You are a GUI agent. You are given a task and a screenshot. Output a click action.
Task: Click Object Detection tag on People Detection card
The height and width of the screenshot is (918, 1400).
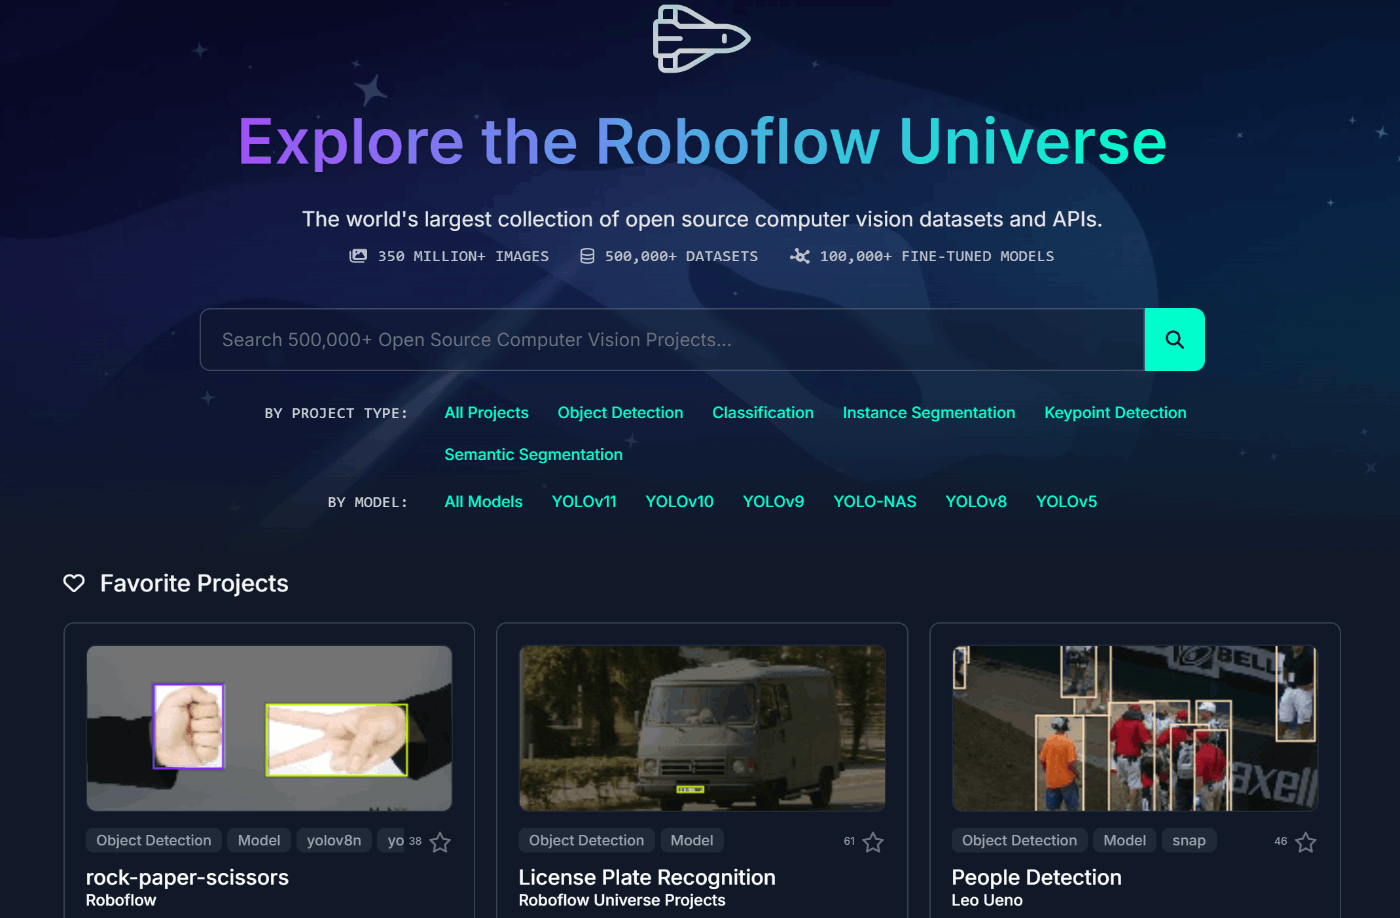coord(1019,841)
